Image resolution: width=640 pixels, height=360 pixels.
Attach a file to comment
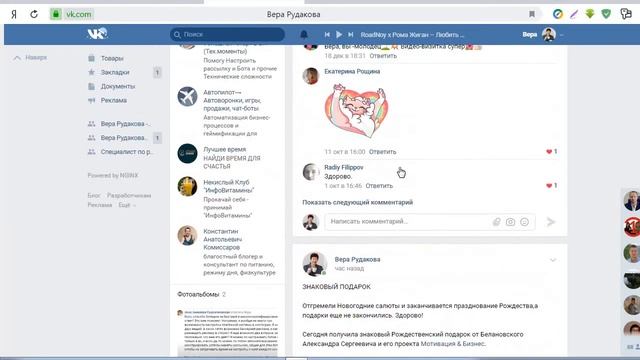coord(496,222)
